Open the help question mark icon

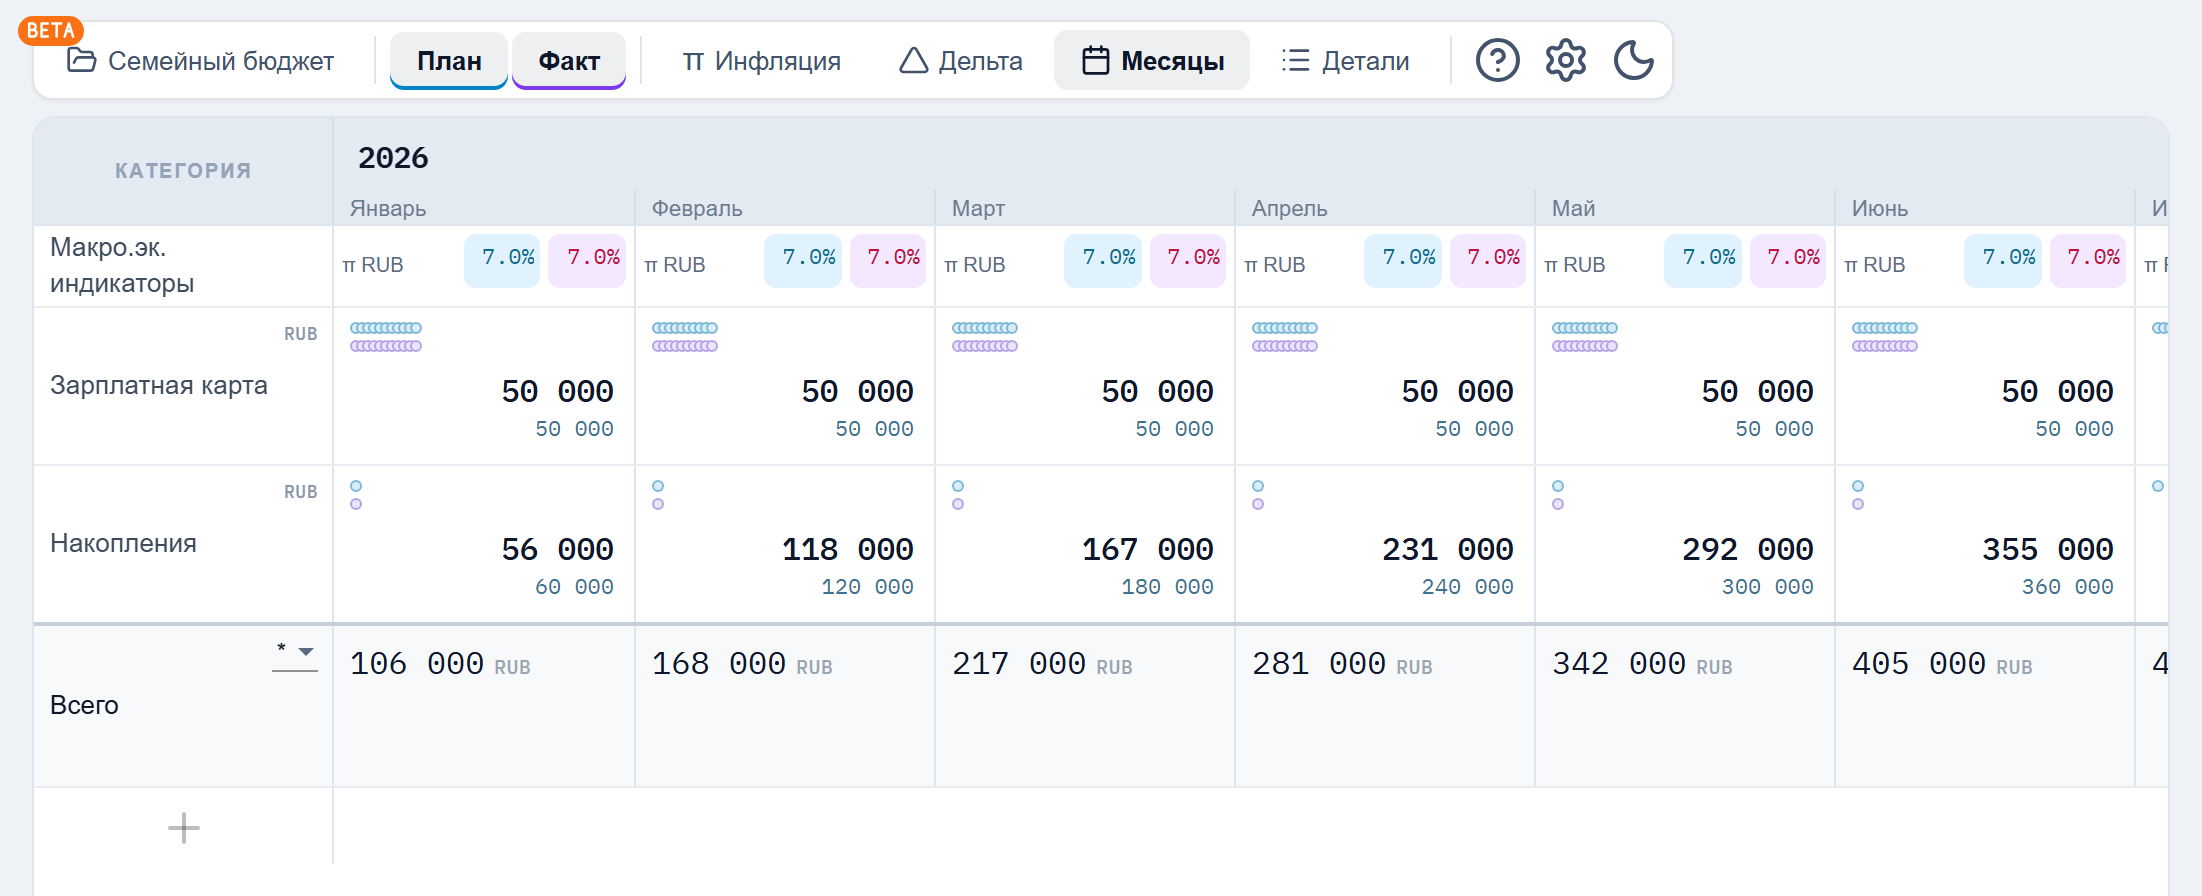coord(1497,61)
